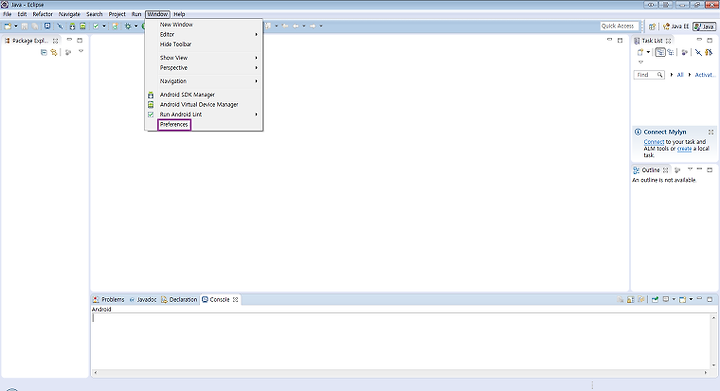This screenshot has width=720, height=391.
Task: Click the Synchronize Changed icon in Task List
Action: pyautogui.click(x=709, y=52)
